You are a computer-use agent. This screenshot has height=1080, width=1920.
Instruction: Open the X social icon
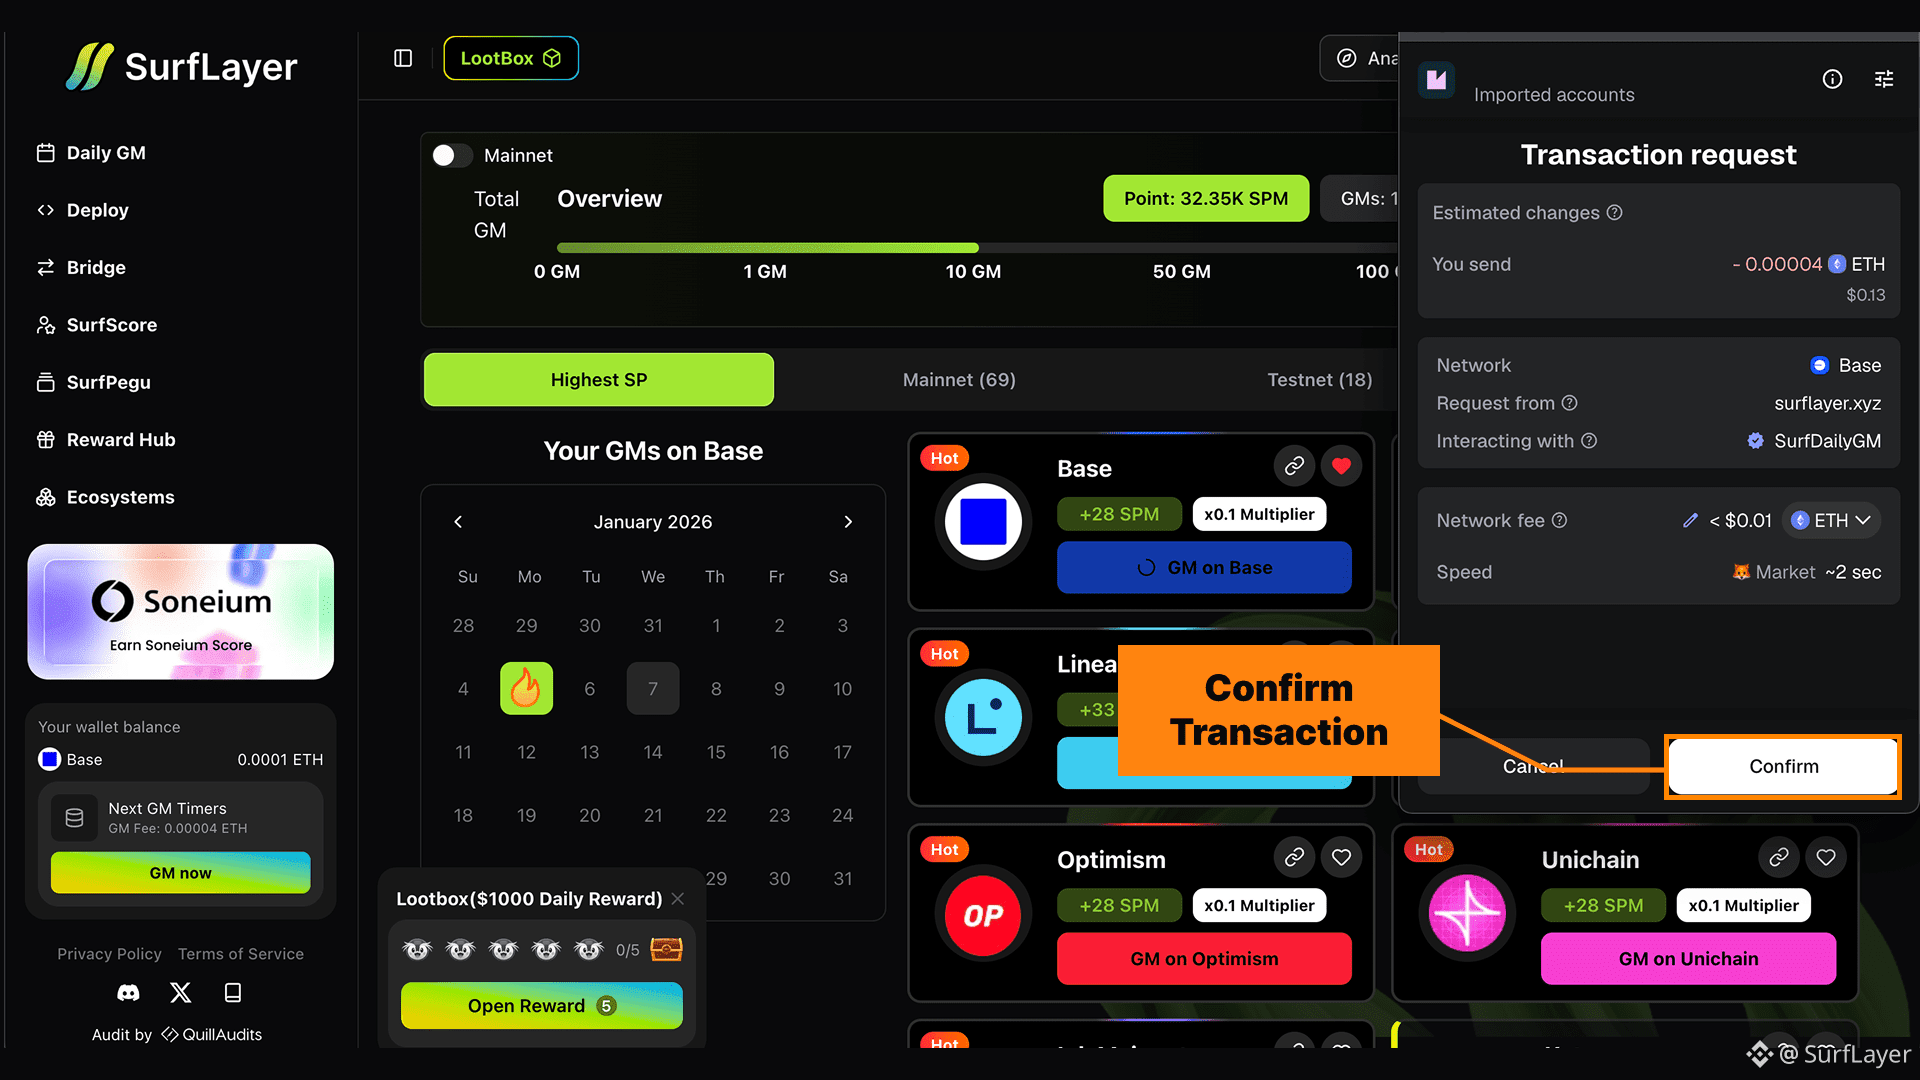(180, 993)
